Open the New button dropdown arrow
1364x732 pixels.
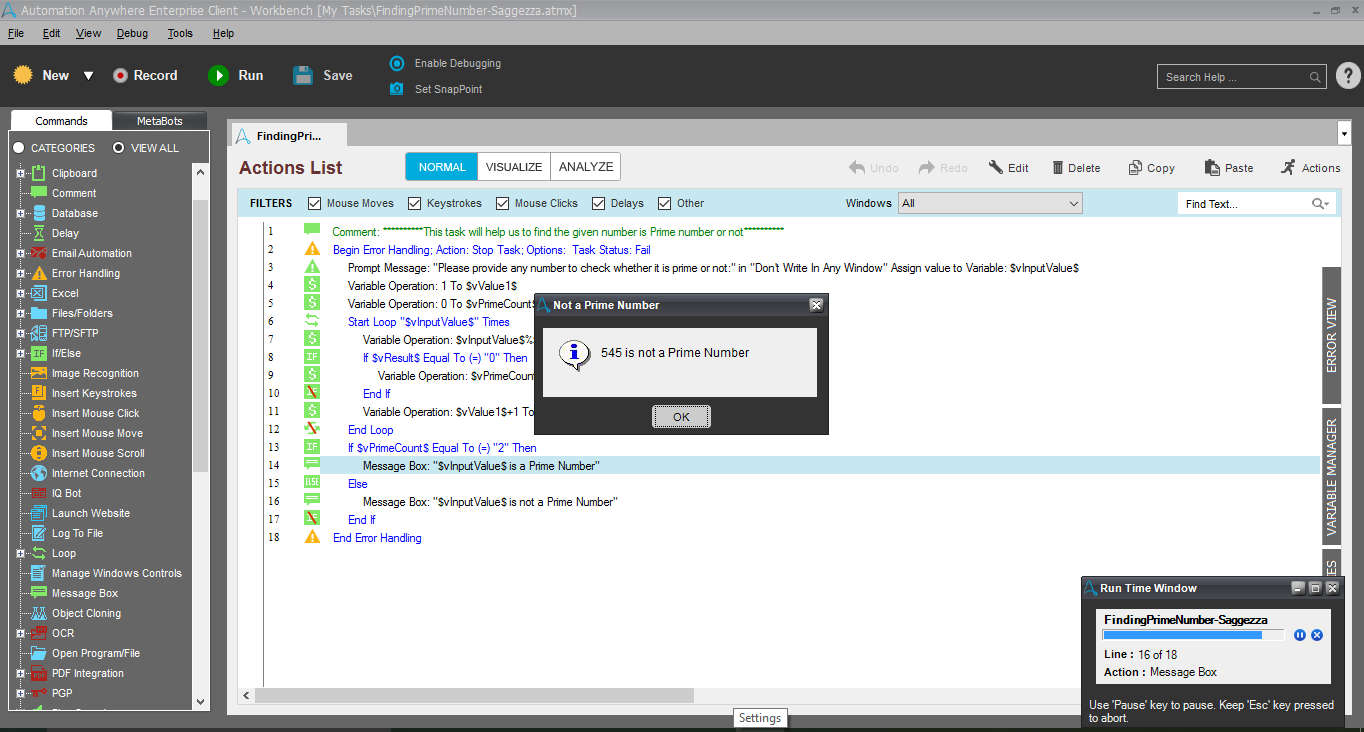pos(88,76)
